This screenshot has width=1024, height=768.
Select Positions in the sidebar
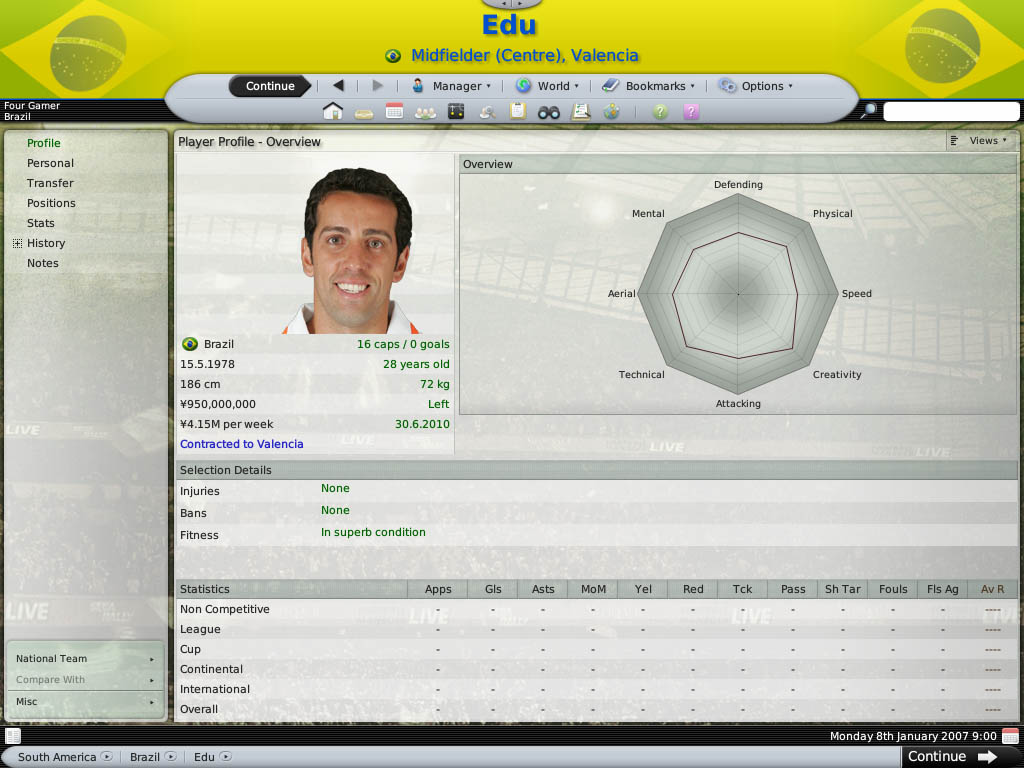[51, 203]
